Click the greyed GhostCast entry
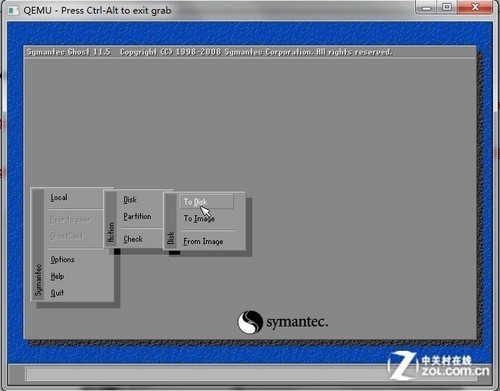The image size is (500, 391). pos(66,236)
